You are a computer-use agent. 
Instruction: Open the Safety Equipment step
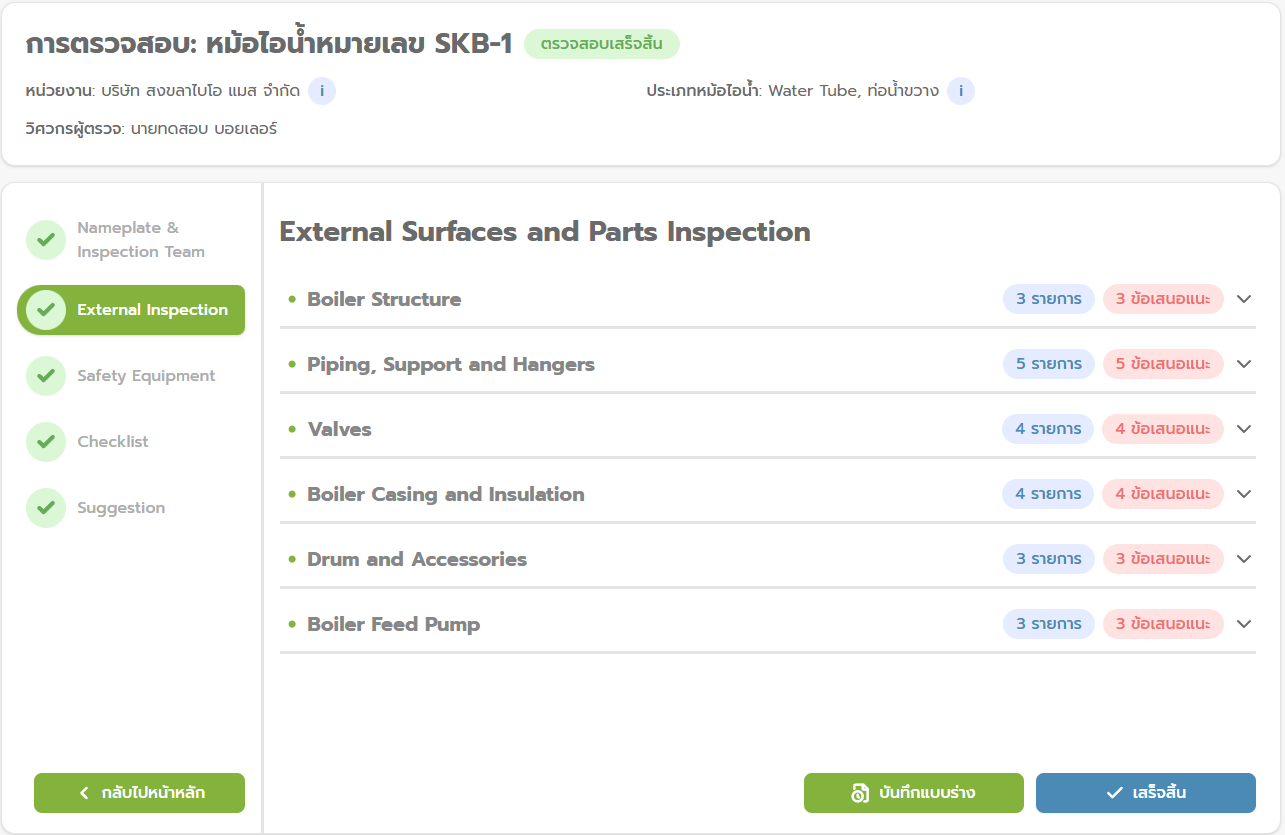click(x=146, y=376)
